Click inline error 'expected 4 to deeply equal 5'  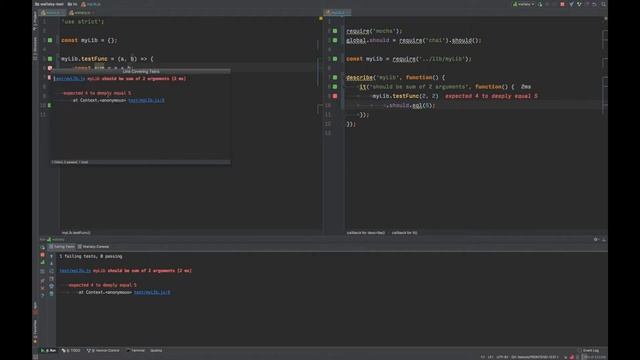[x=491, y=96]
